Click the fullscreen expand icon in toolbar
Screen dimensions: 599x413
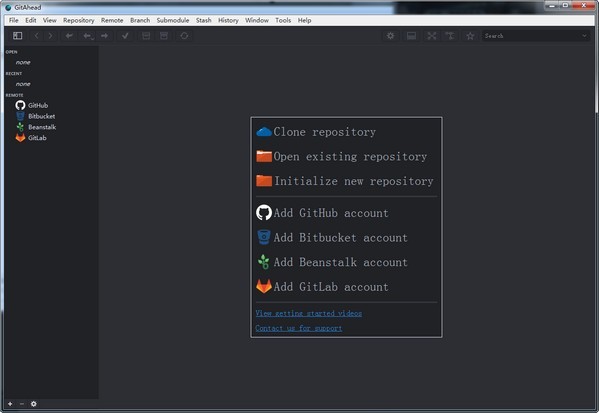432,36
